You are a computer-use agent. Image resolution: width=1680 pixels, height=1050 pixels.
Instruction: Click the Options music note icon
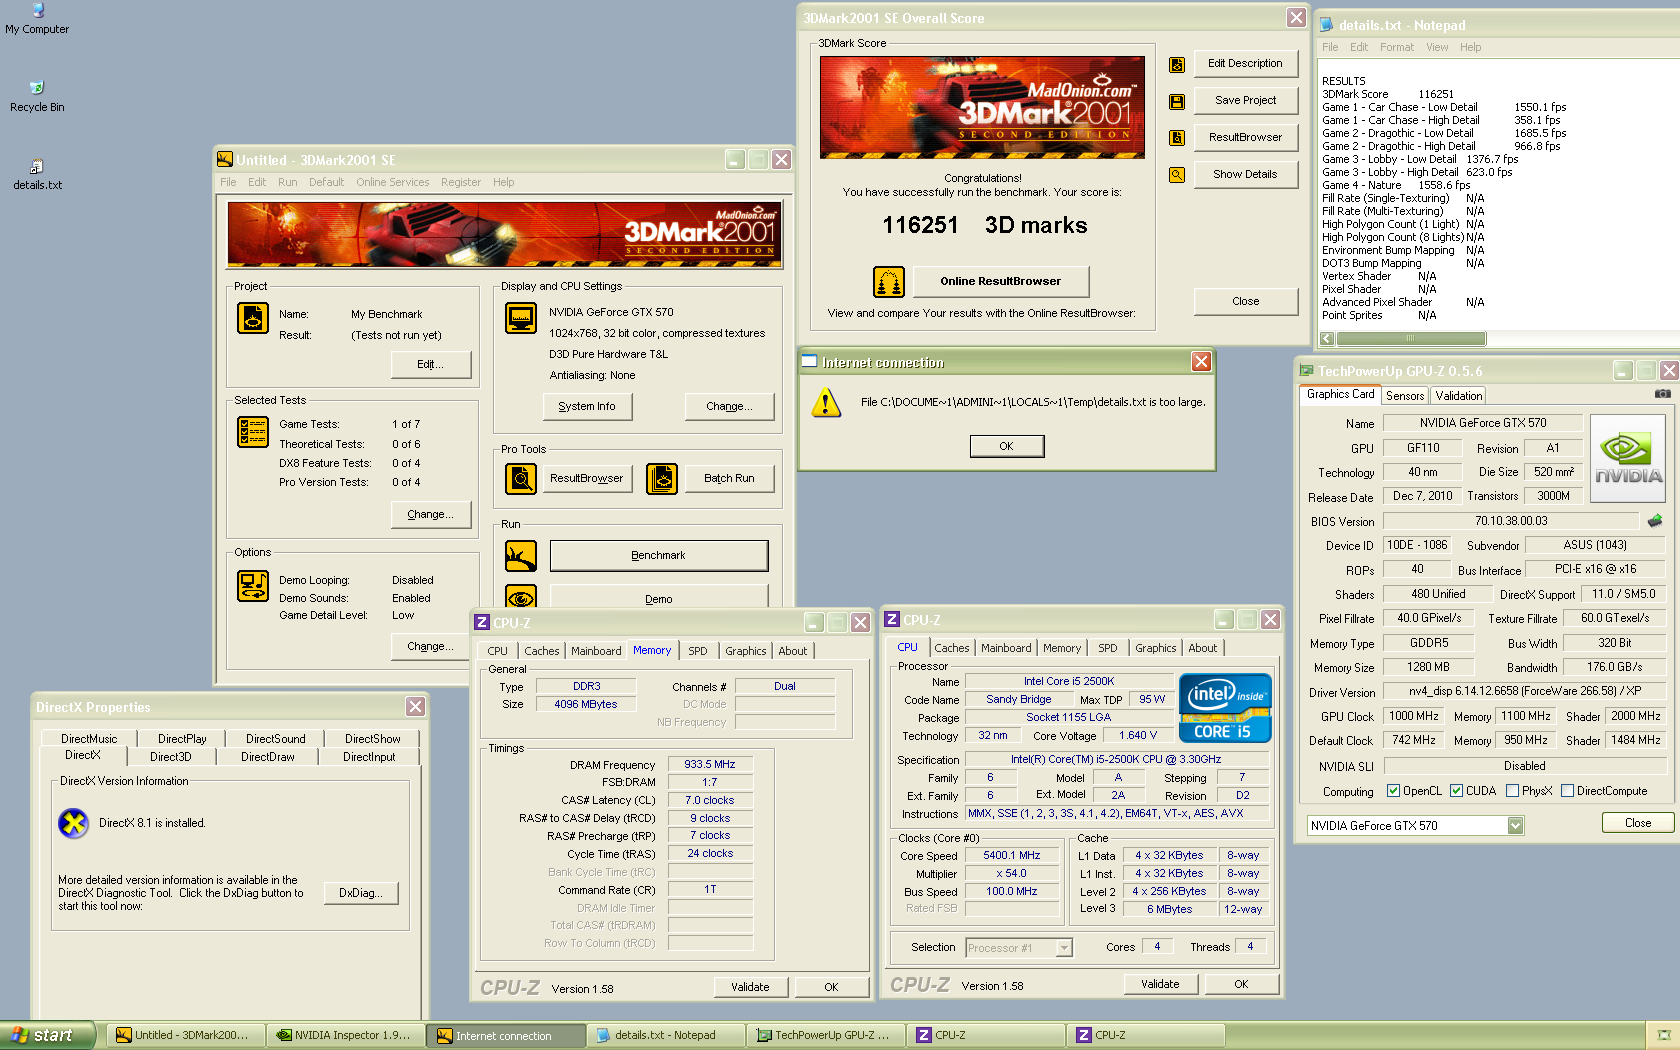point(253,586)
